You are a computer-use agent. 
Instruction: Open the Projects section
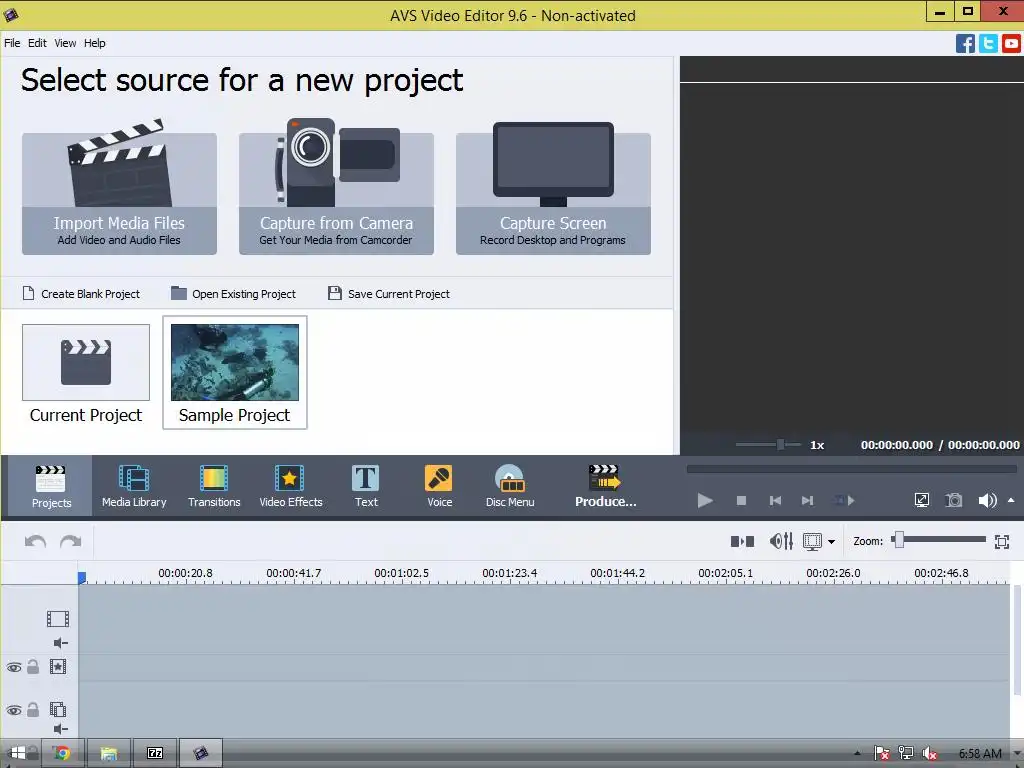click(51, 487)
